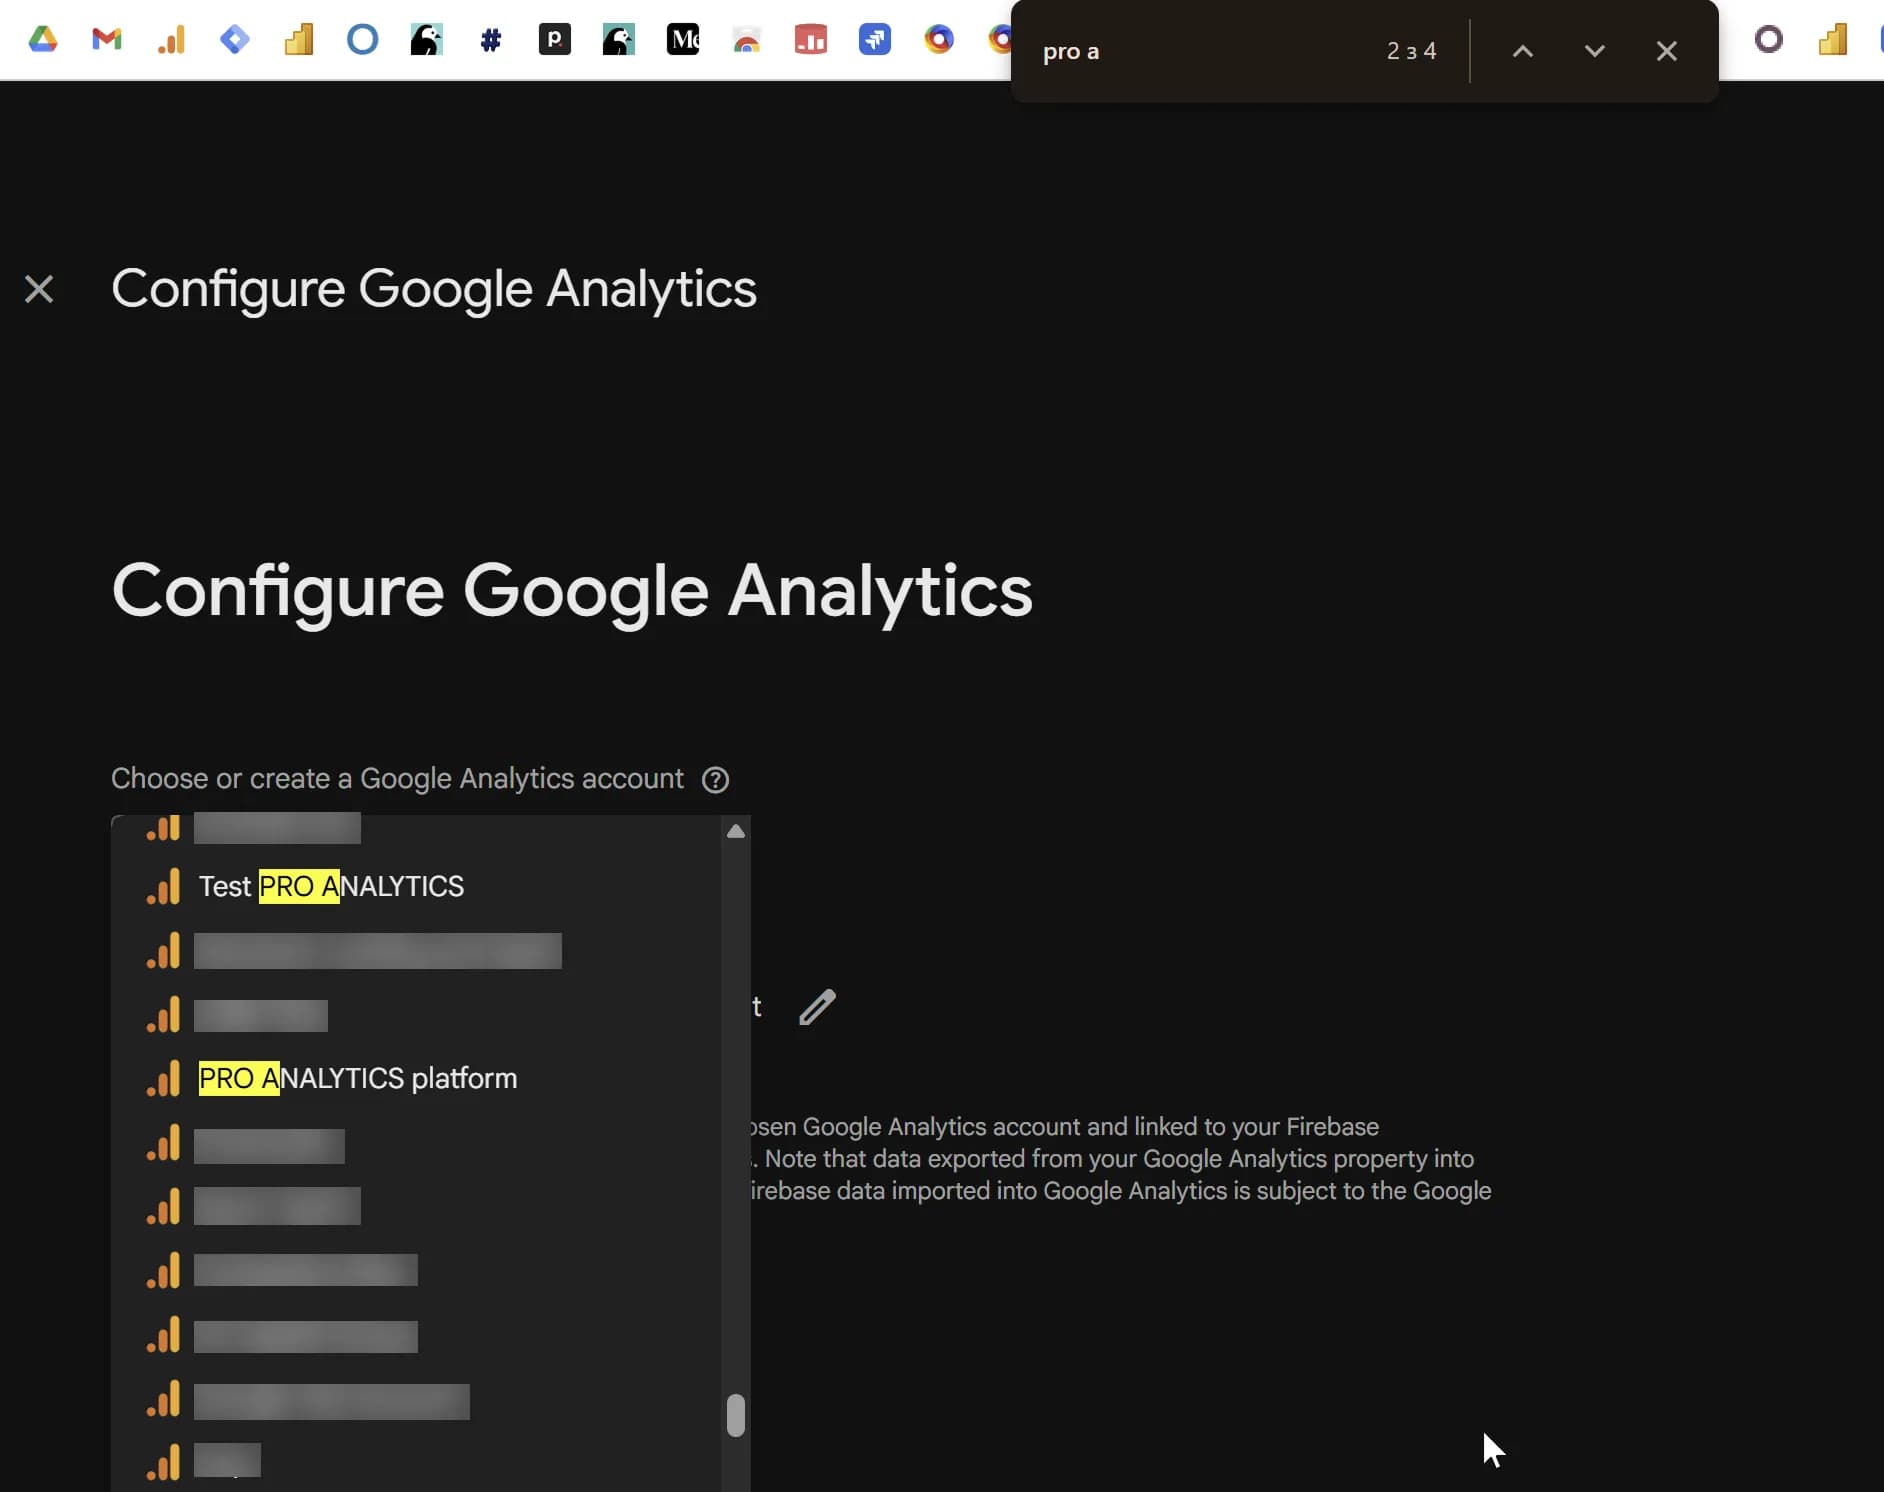
Task: Click the help question mark icon
Action: [715, 780]
